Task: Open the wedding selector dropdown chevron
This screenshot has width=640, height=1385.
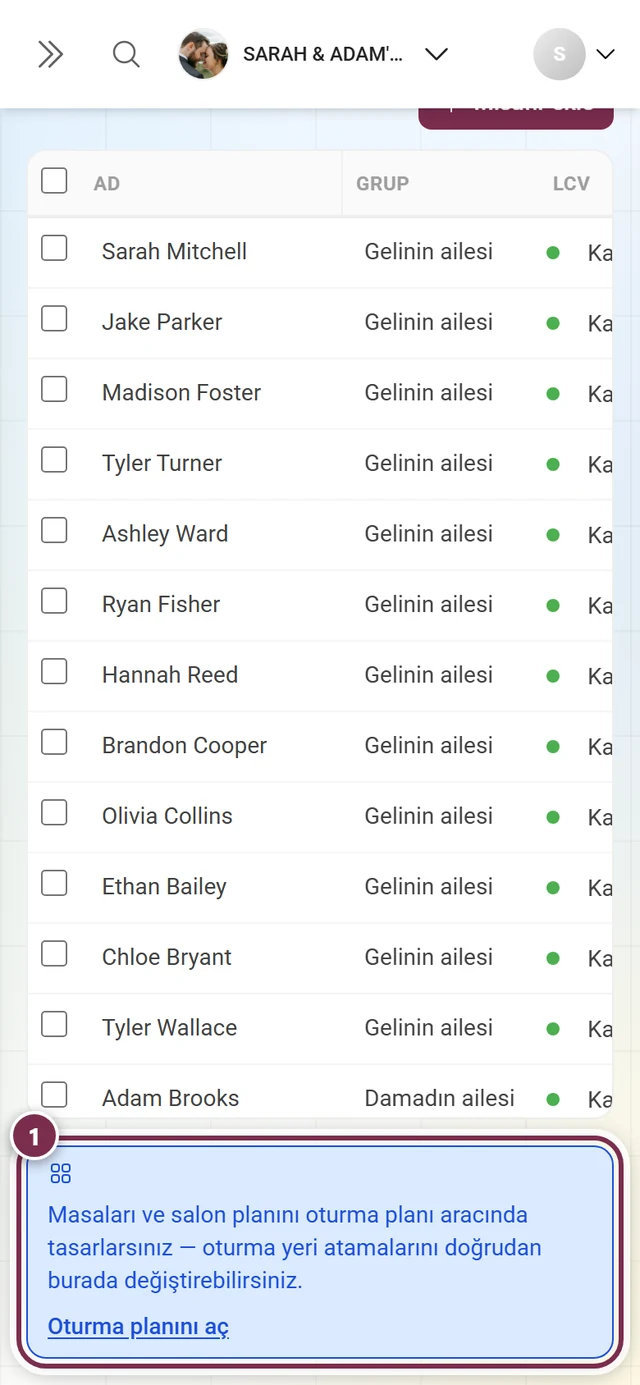Action: pos(436,54)
